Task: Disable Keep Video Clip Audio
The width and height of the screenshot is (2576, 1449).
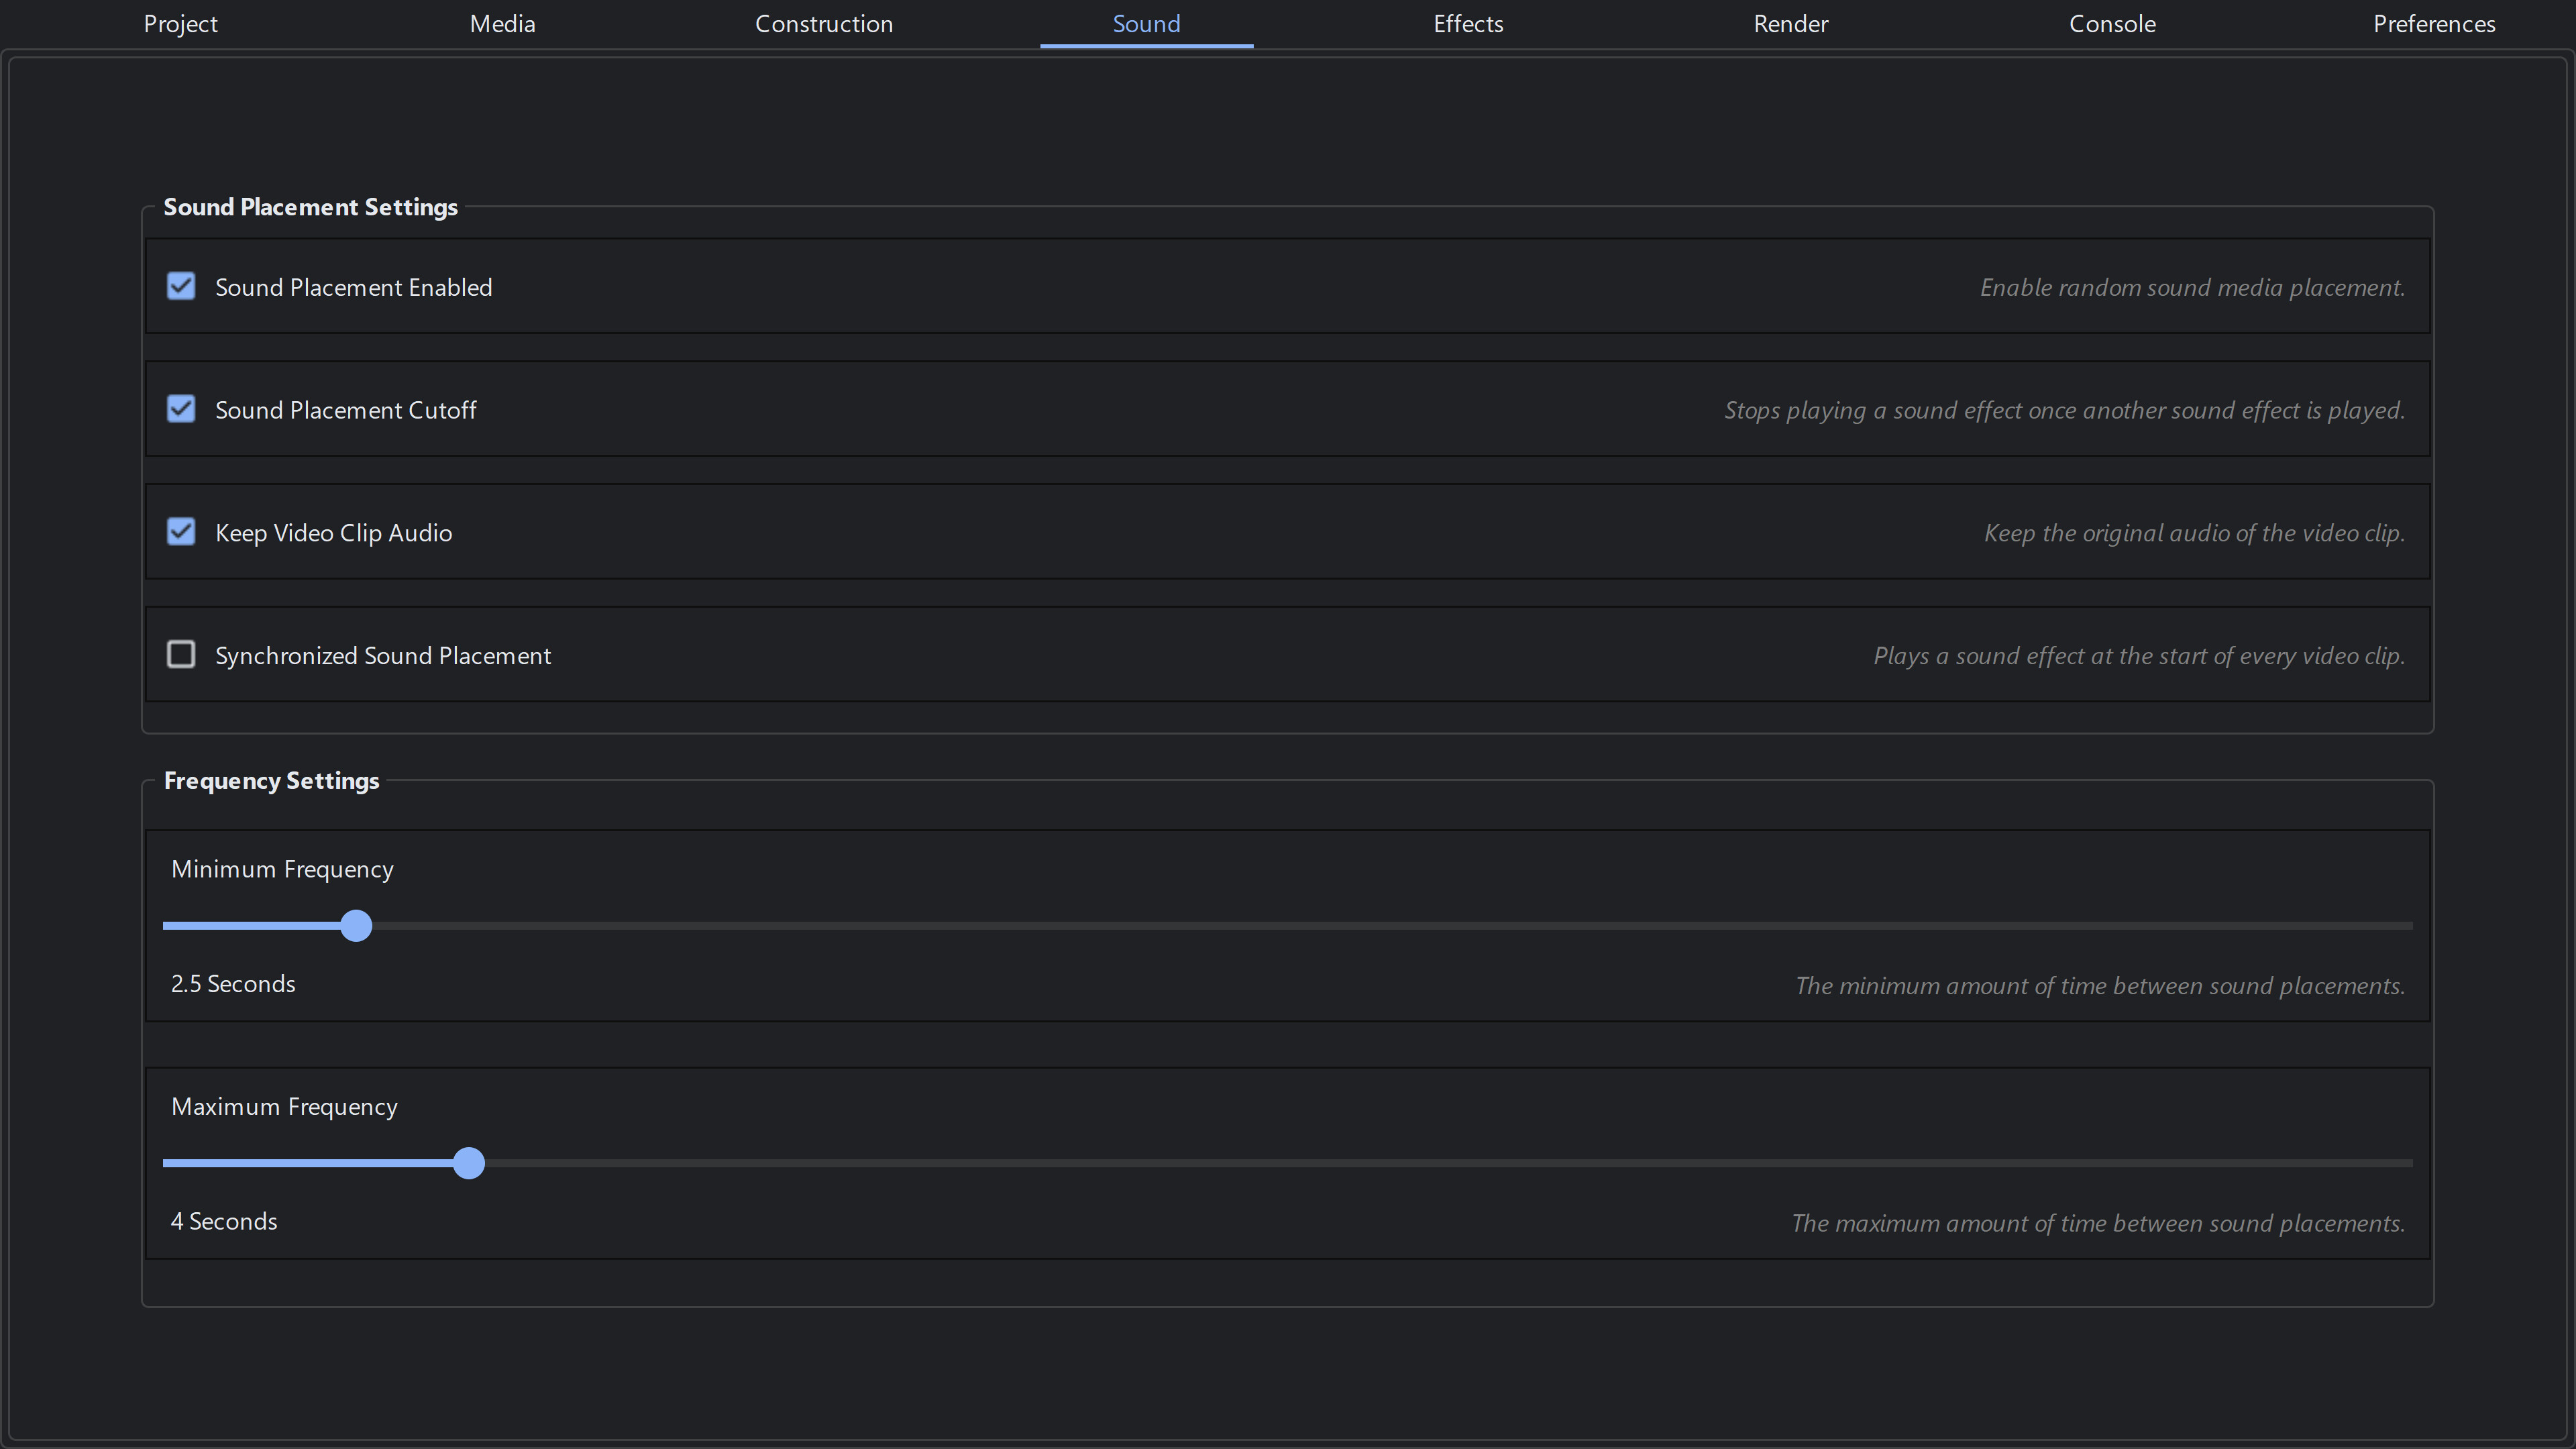Action: tap(180, 531)
